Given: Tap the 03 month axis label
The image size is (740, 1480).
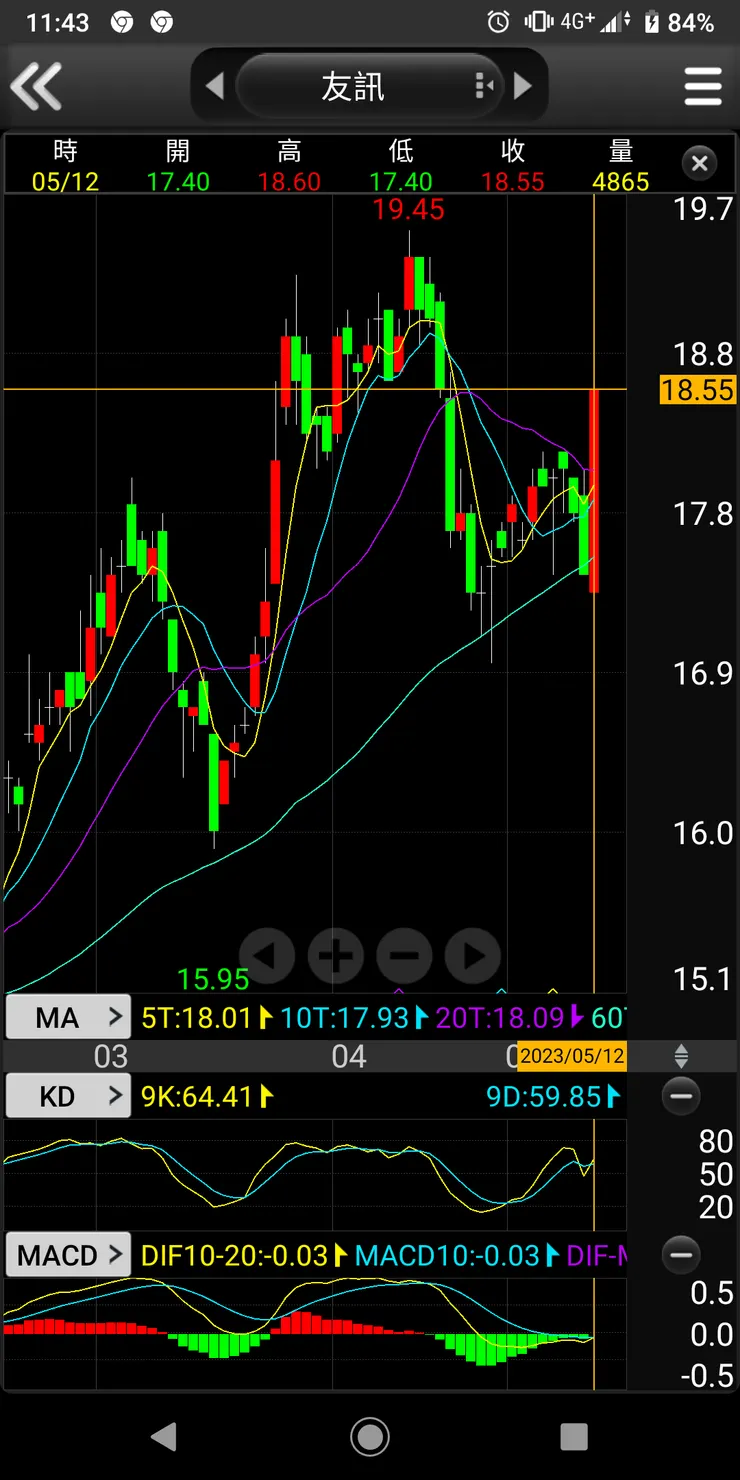Looking at the screenshot, I should (111, 1056).
